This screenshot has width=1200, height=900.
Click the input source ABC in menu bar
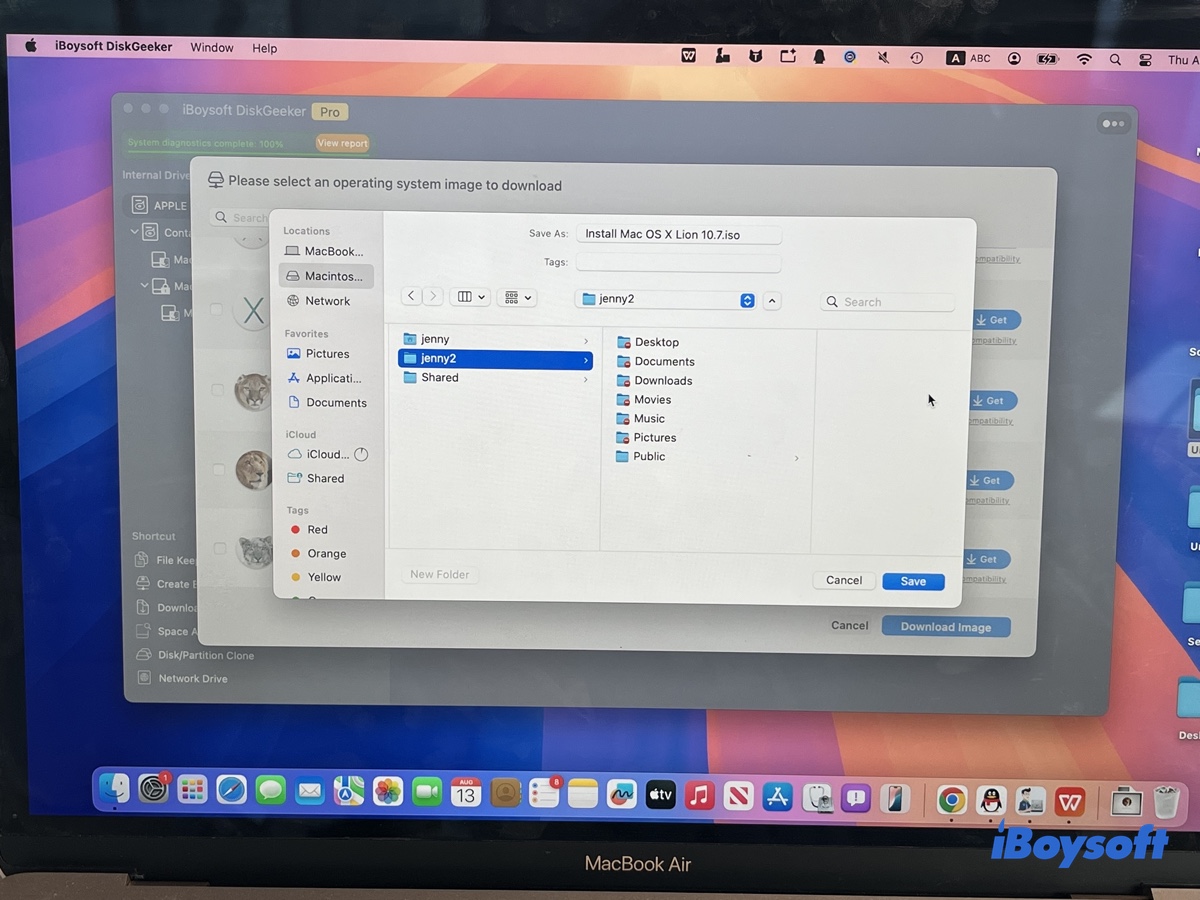coord(969,58)
